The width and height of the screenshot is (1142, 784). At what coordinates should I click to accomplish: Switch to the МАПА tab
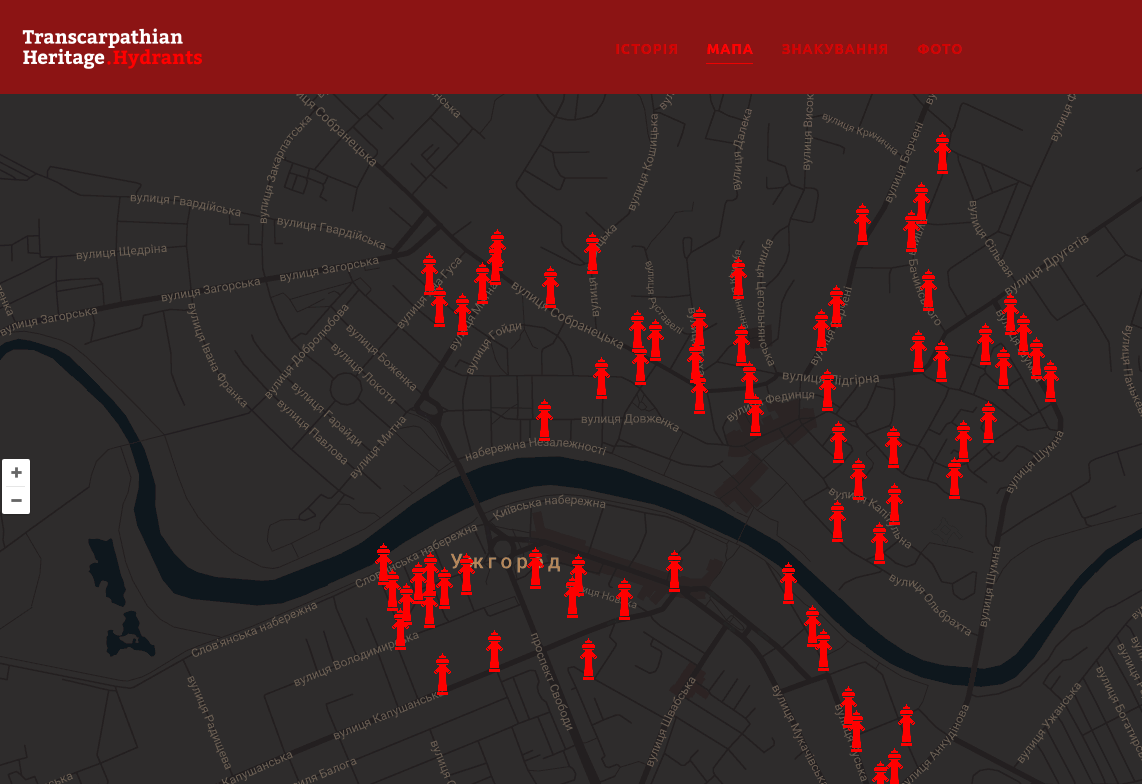pos(729,49)
